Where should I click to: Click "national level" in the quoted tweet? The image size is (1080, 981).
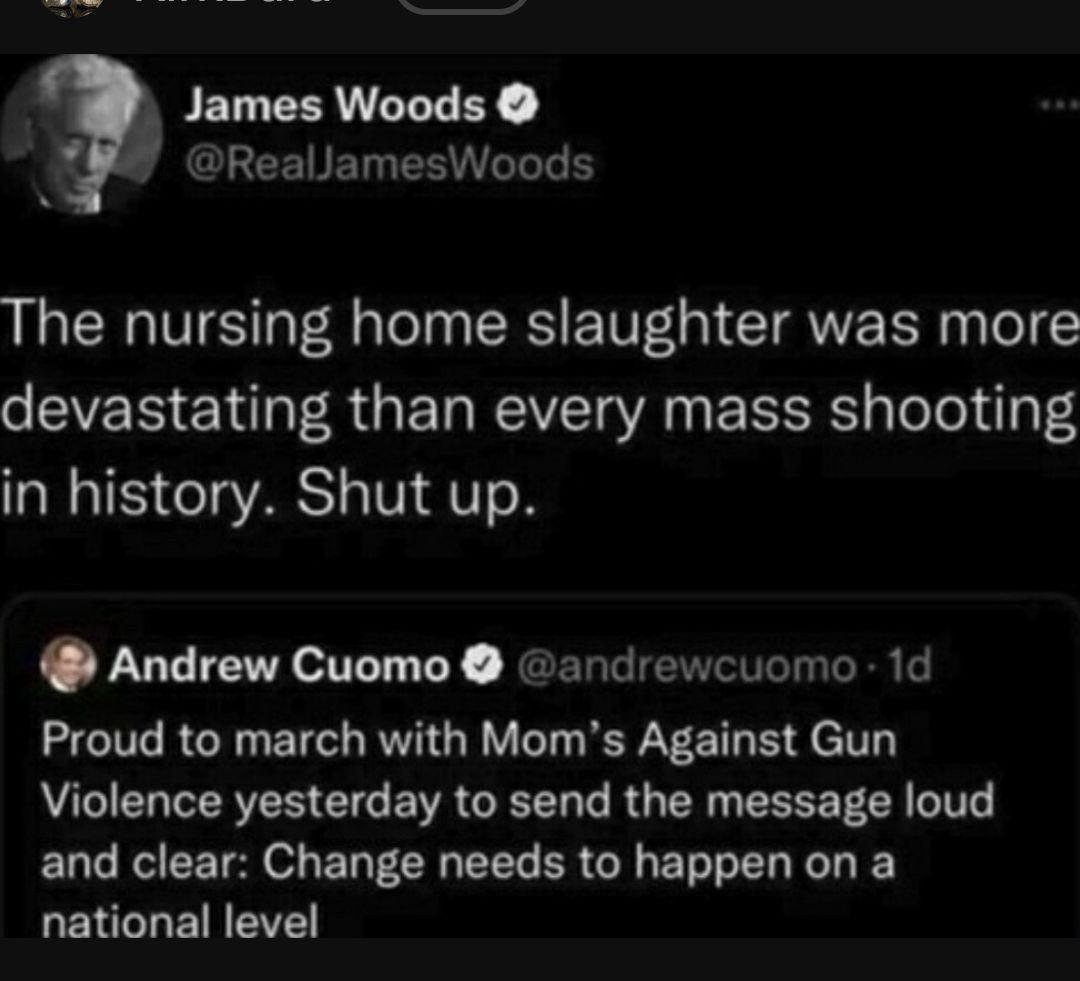coord(180,920)
